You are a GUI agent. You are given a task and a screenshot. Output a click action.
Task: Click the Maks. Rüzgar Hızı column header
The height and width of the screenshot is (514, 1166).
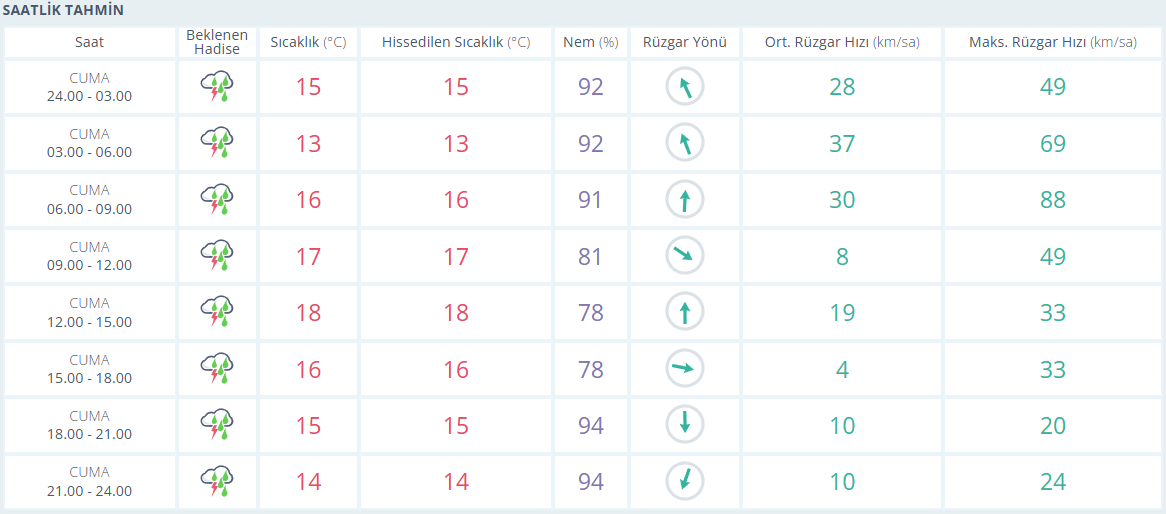tap(1052, 42)
